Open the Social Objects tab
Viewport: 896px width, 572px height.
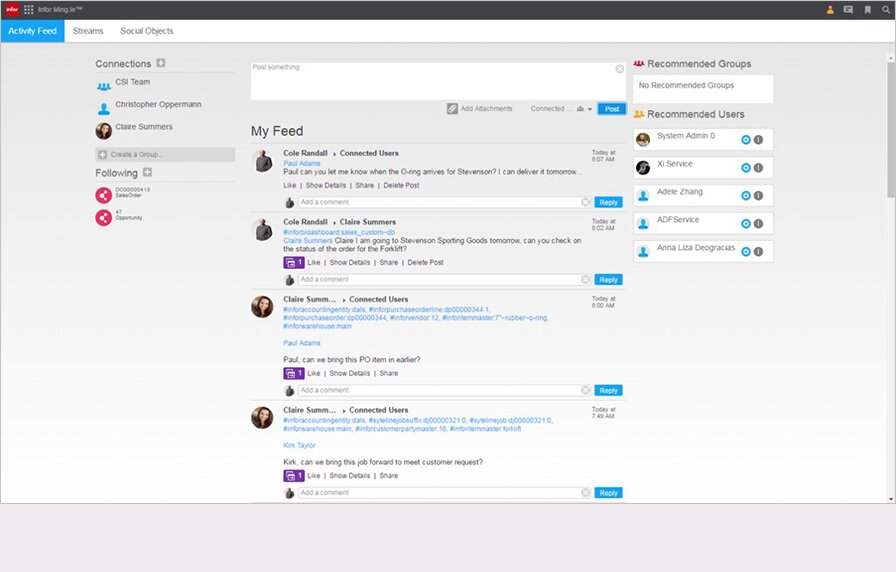coord(147,31)
